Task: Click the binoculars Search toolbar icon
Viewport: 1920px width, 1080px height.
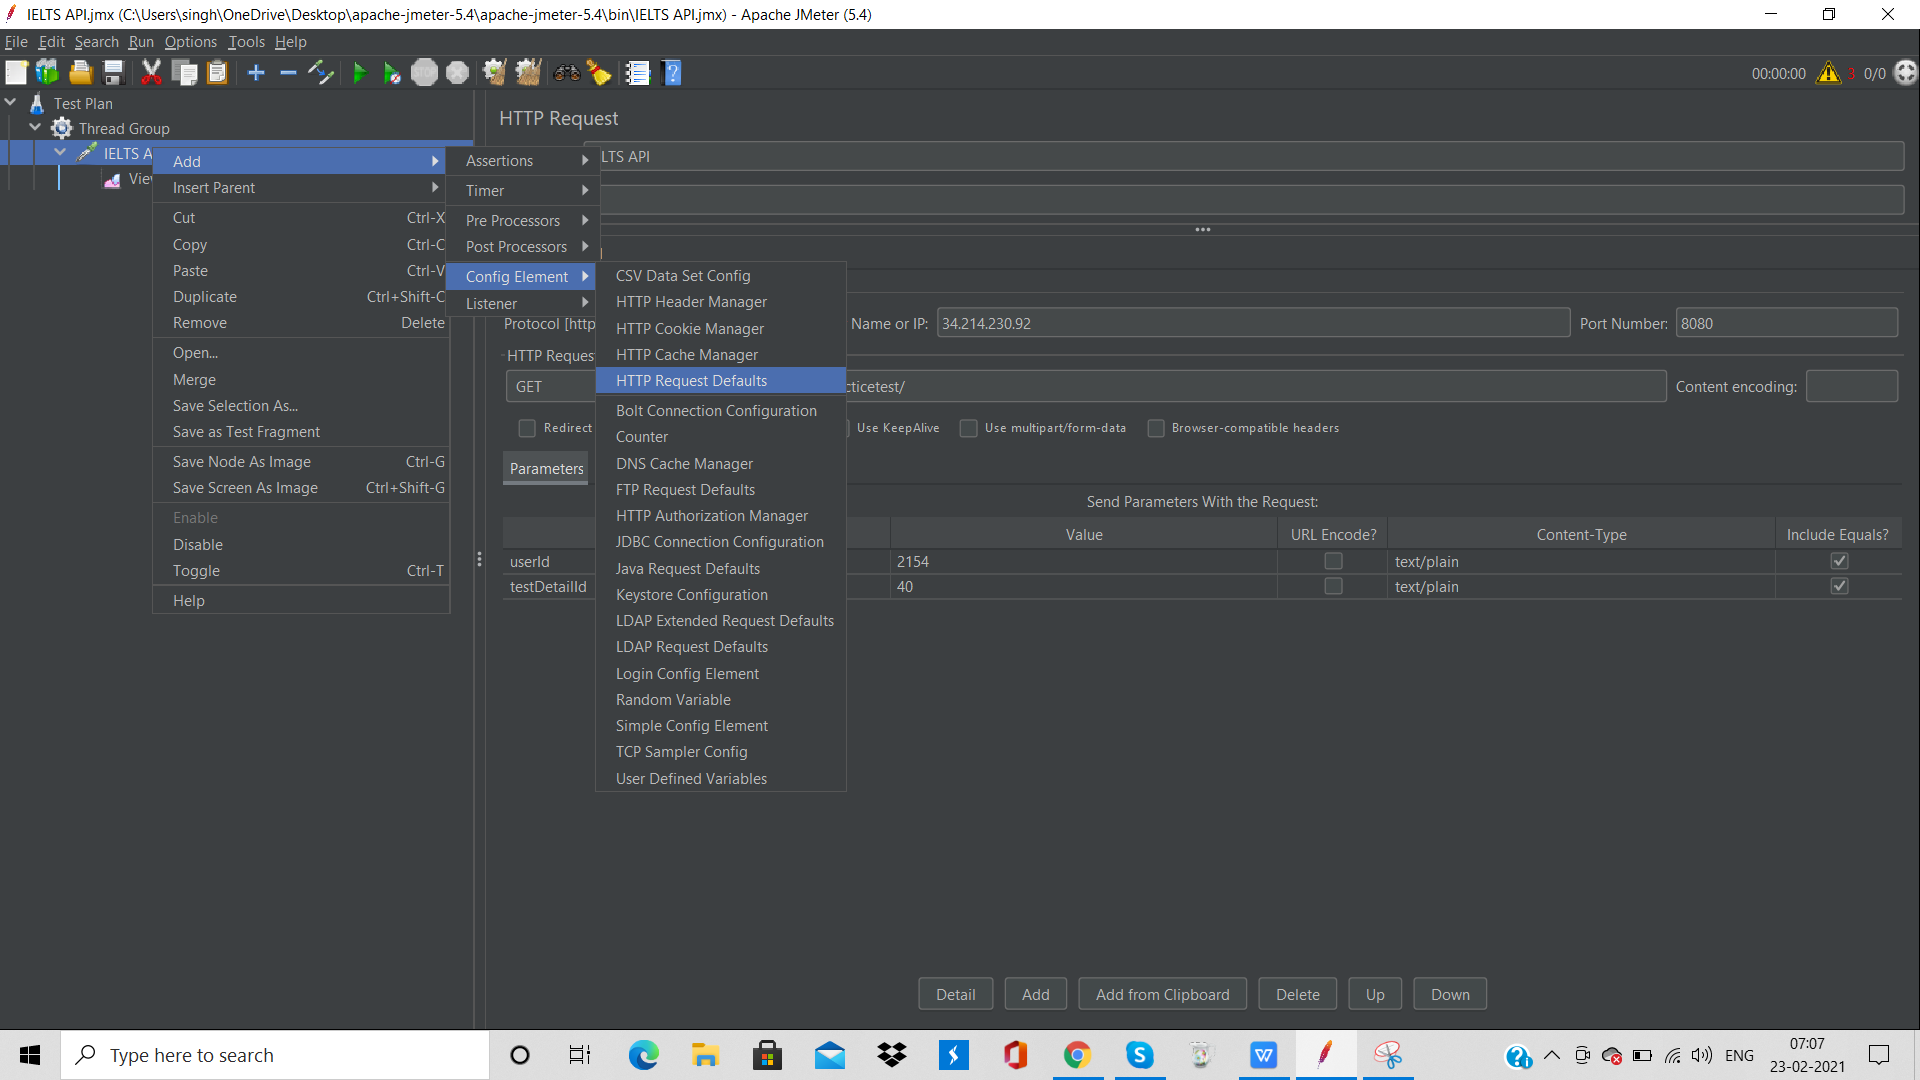Action: click(x=566, y=73)
